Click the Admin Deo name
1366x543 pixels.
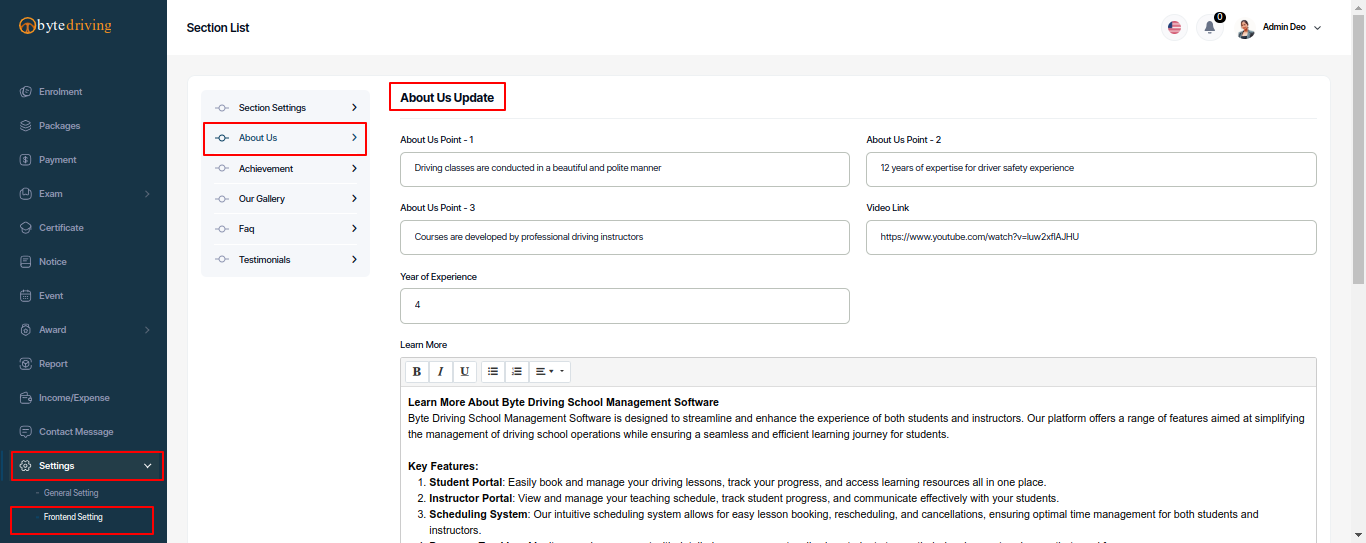pos(1284,27)
